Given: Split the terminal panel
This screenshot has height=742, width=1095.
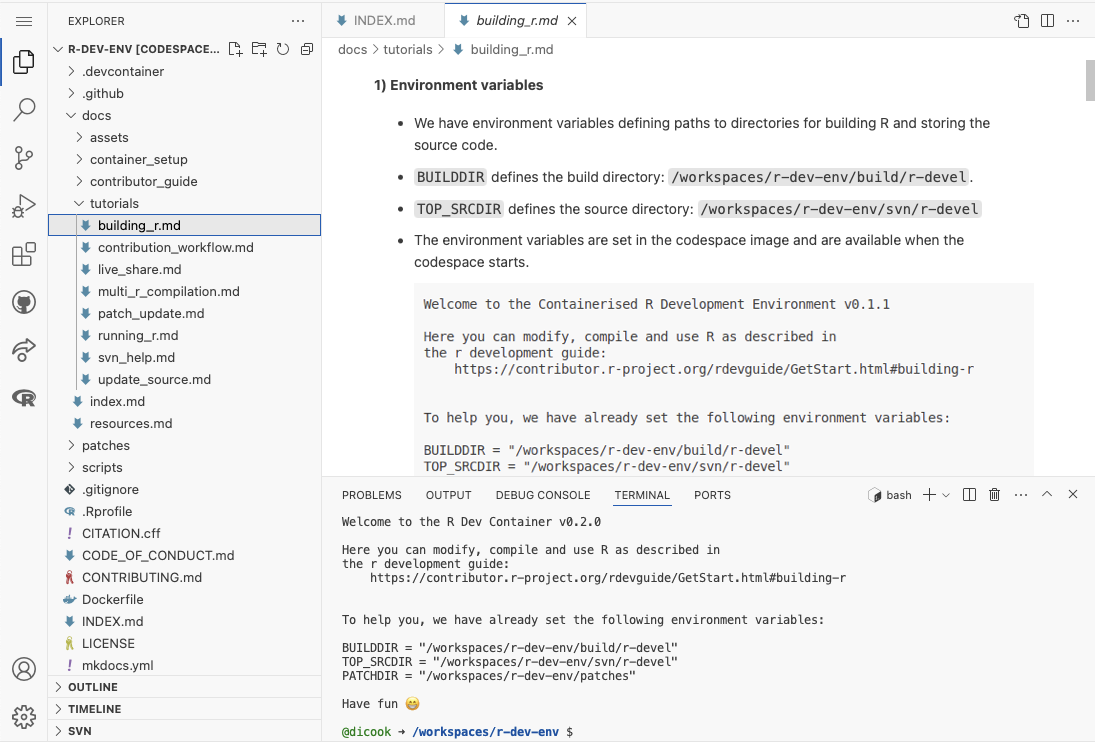Looking at the screenshot, I should [x=969, y=495].
